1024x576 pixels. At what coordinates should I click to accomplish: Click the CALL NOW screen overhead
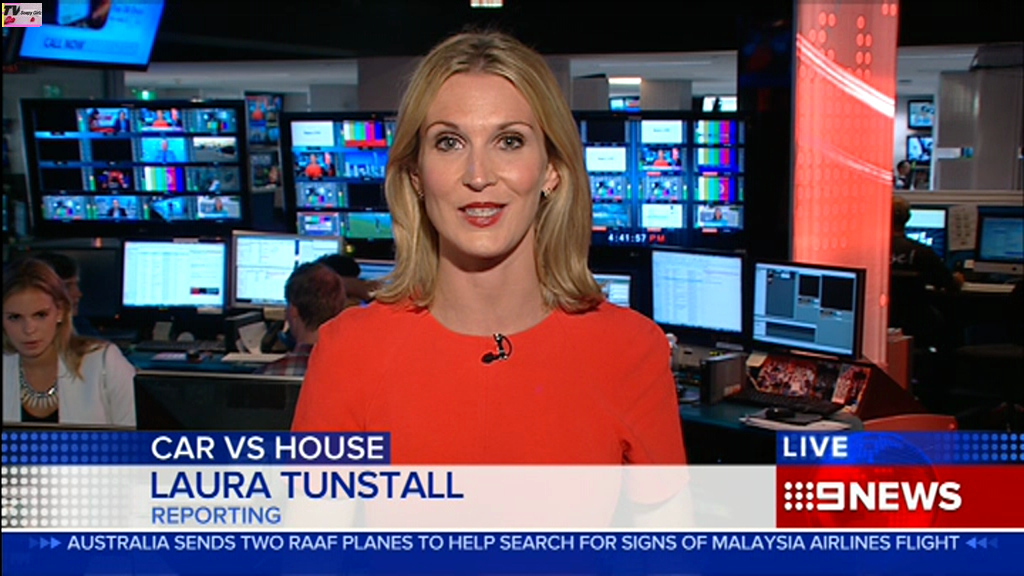92,30
